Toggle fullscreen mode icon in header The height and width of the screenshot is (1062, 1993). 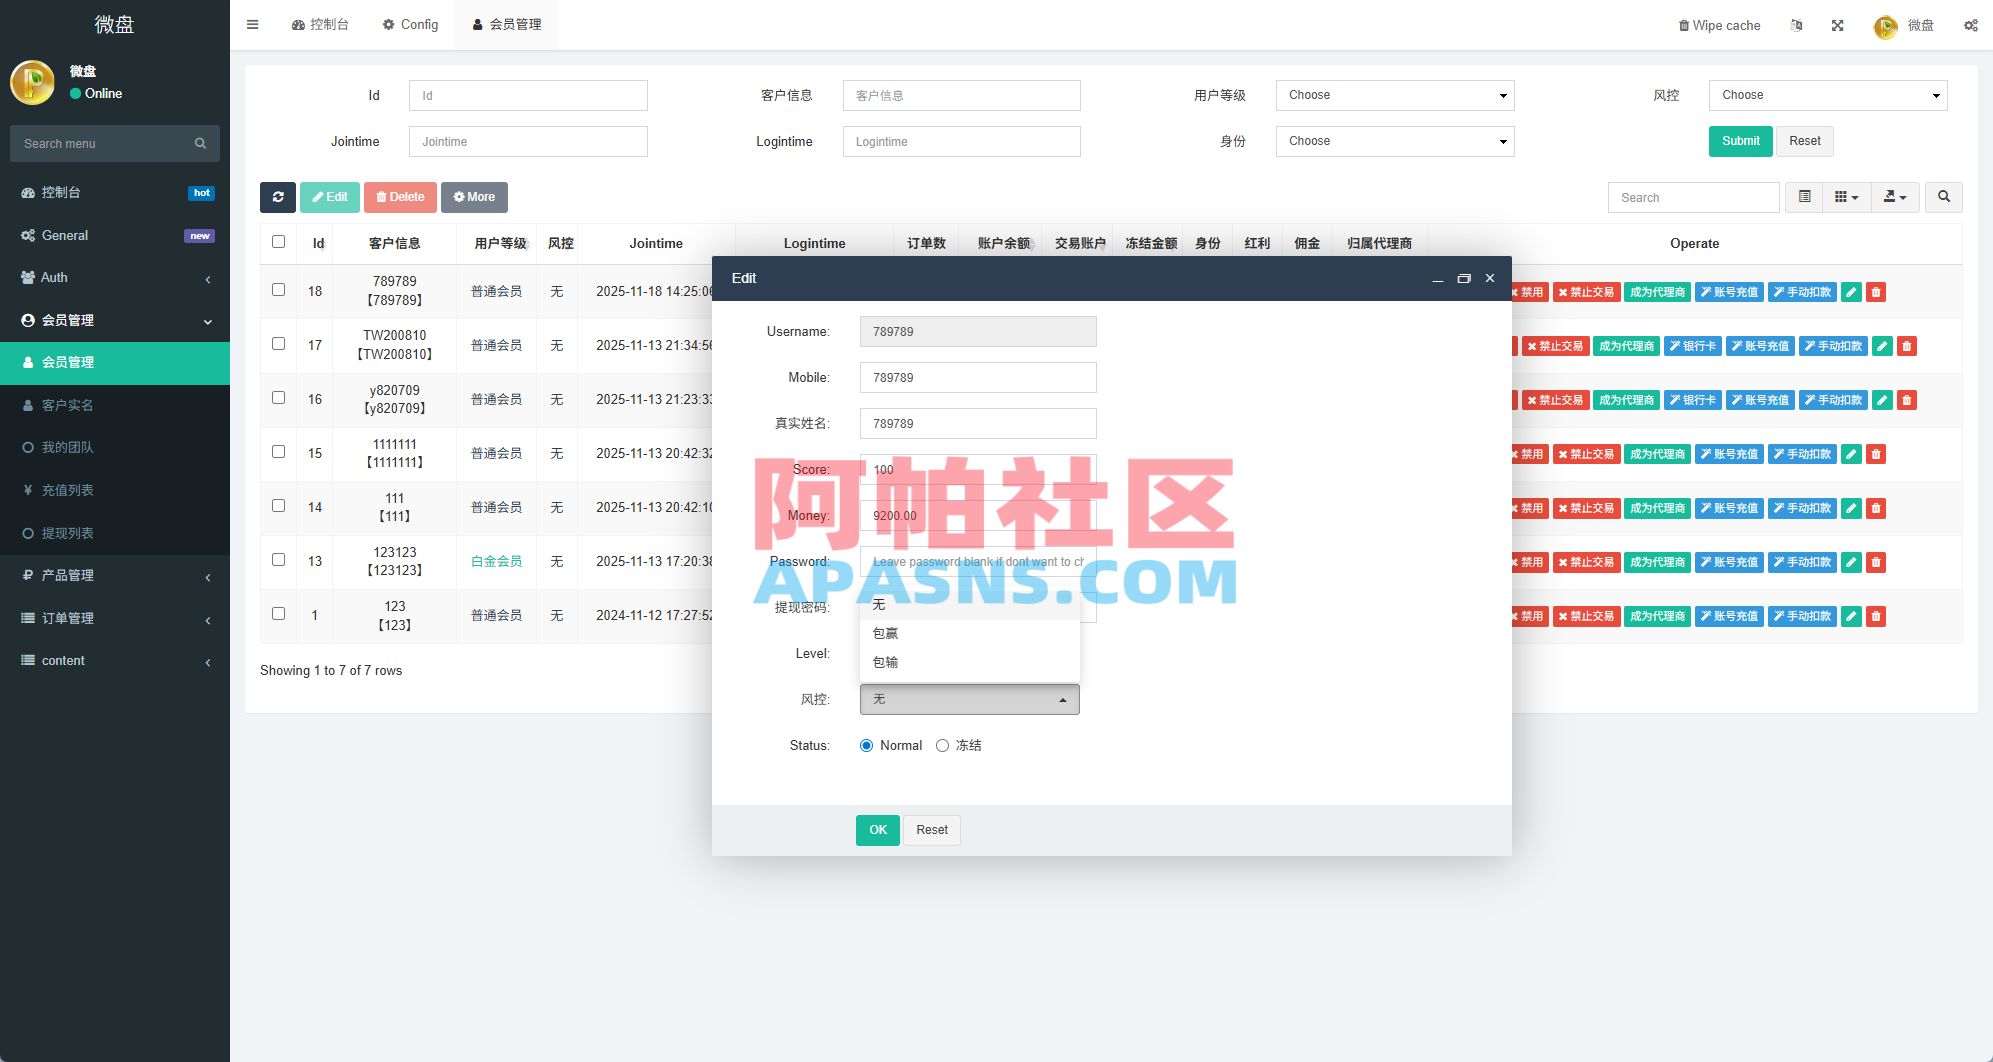pyautogui.click(x=1838, y=26)
